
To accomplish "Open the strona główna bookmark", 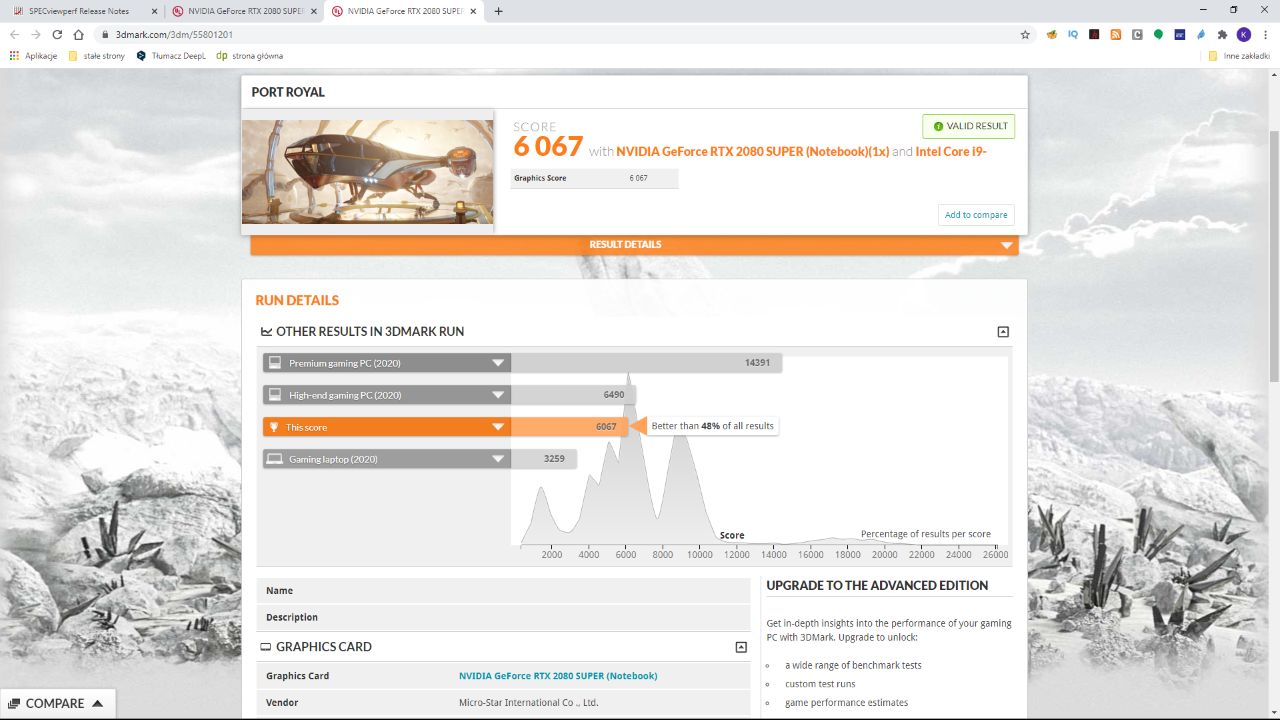I will pyautogui.click(x=249, y=56).
